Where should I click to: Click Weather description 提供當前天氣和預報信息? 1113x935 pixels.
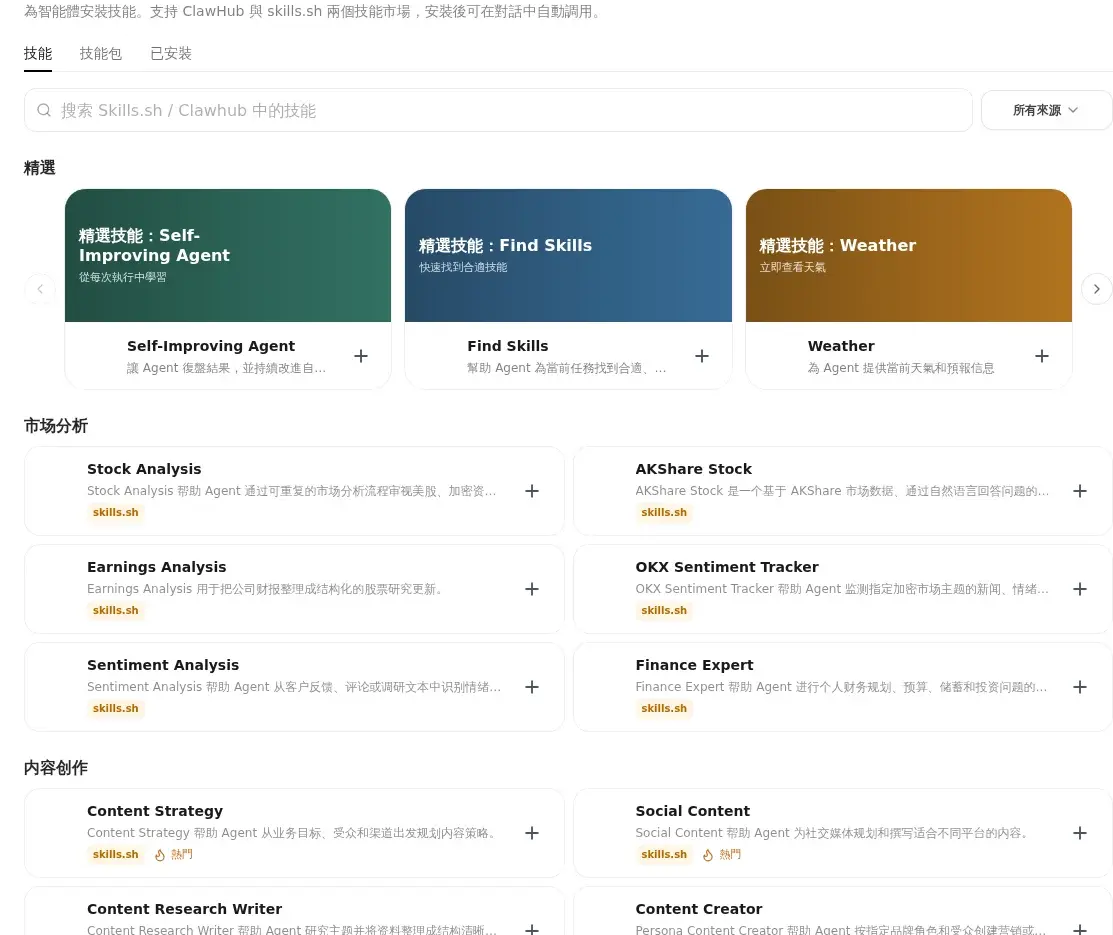901,368
